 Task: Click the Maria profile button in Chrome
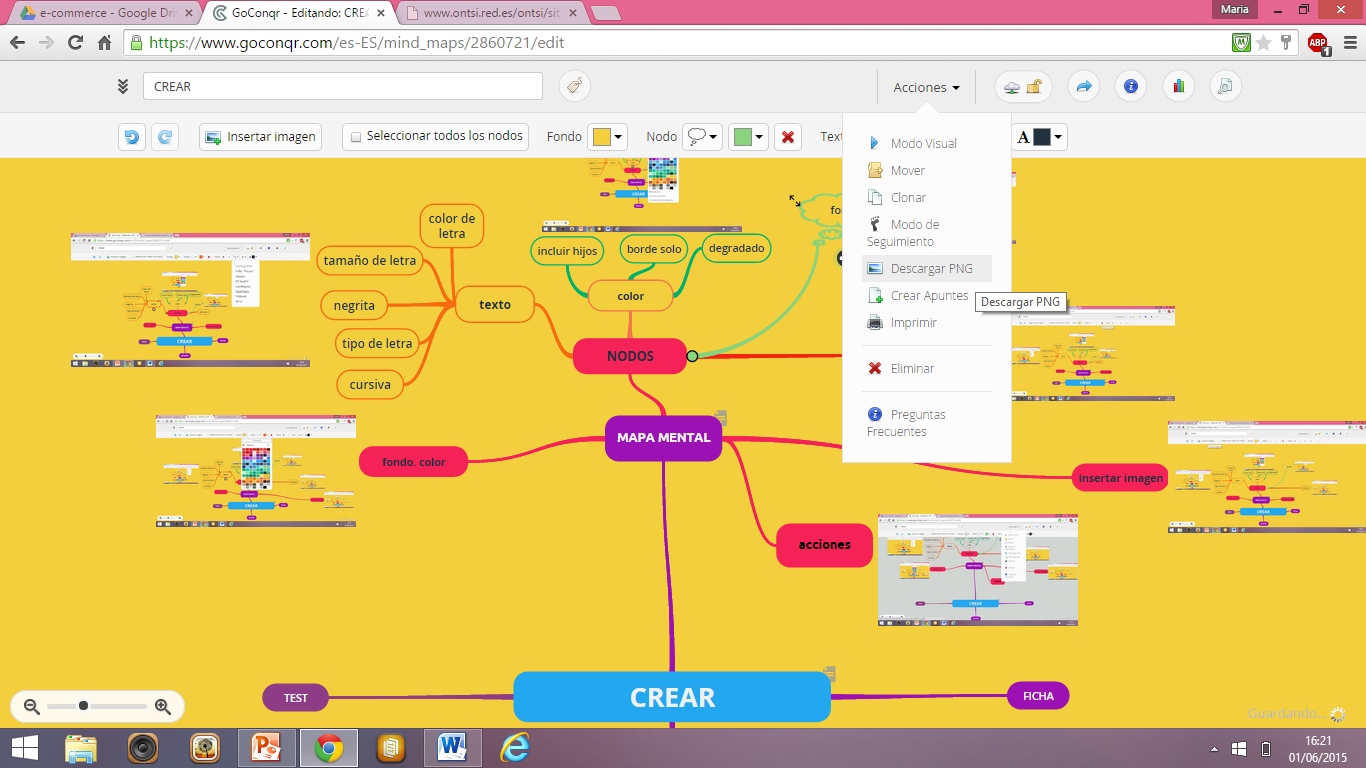pos(1234,9)
